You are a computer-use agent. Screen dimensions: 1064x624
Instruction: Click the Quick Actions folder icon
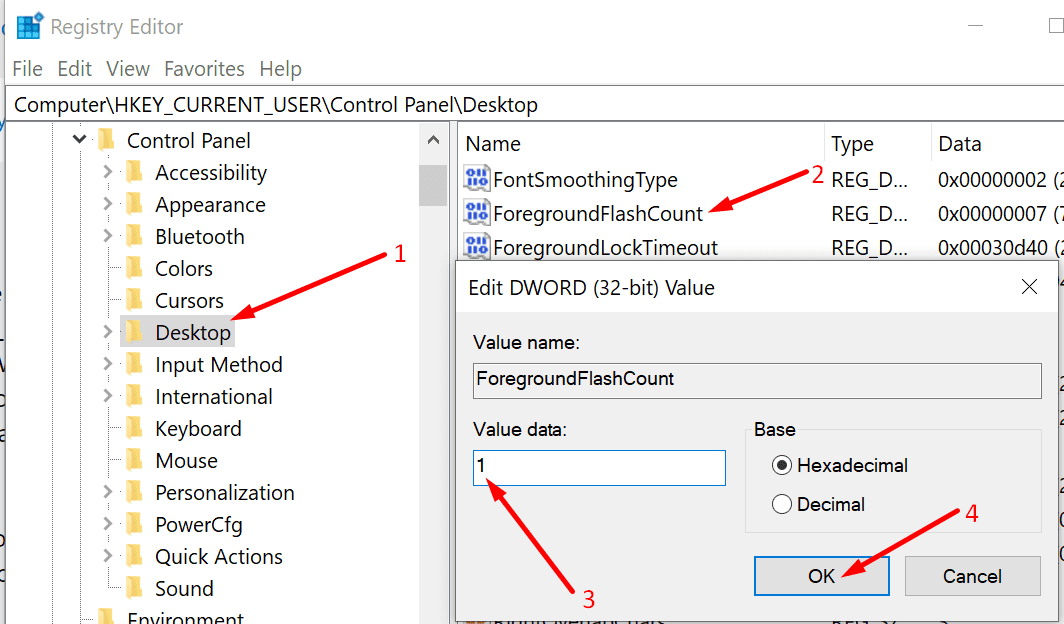click(134, 556)
